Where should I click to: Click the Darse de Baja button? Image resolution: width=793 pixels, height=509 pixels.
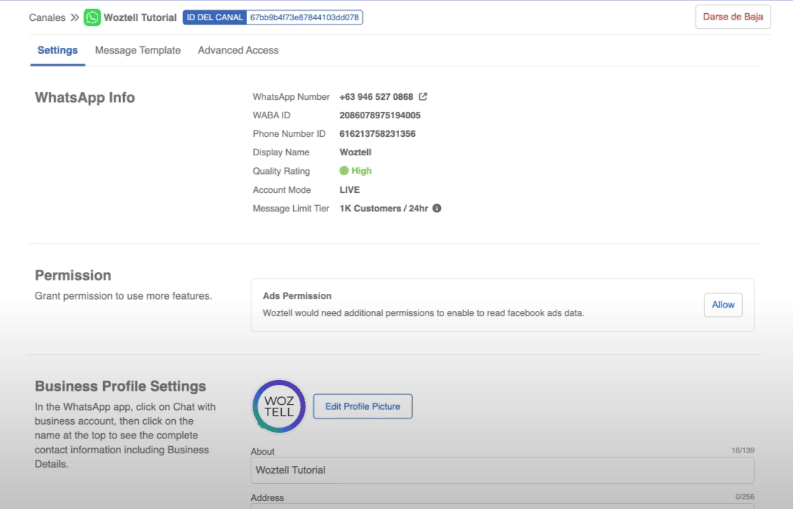[x=733, y=17]
